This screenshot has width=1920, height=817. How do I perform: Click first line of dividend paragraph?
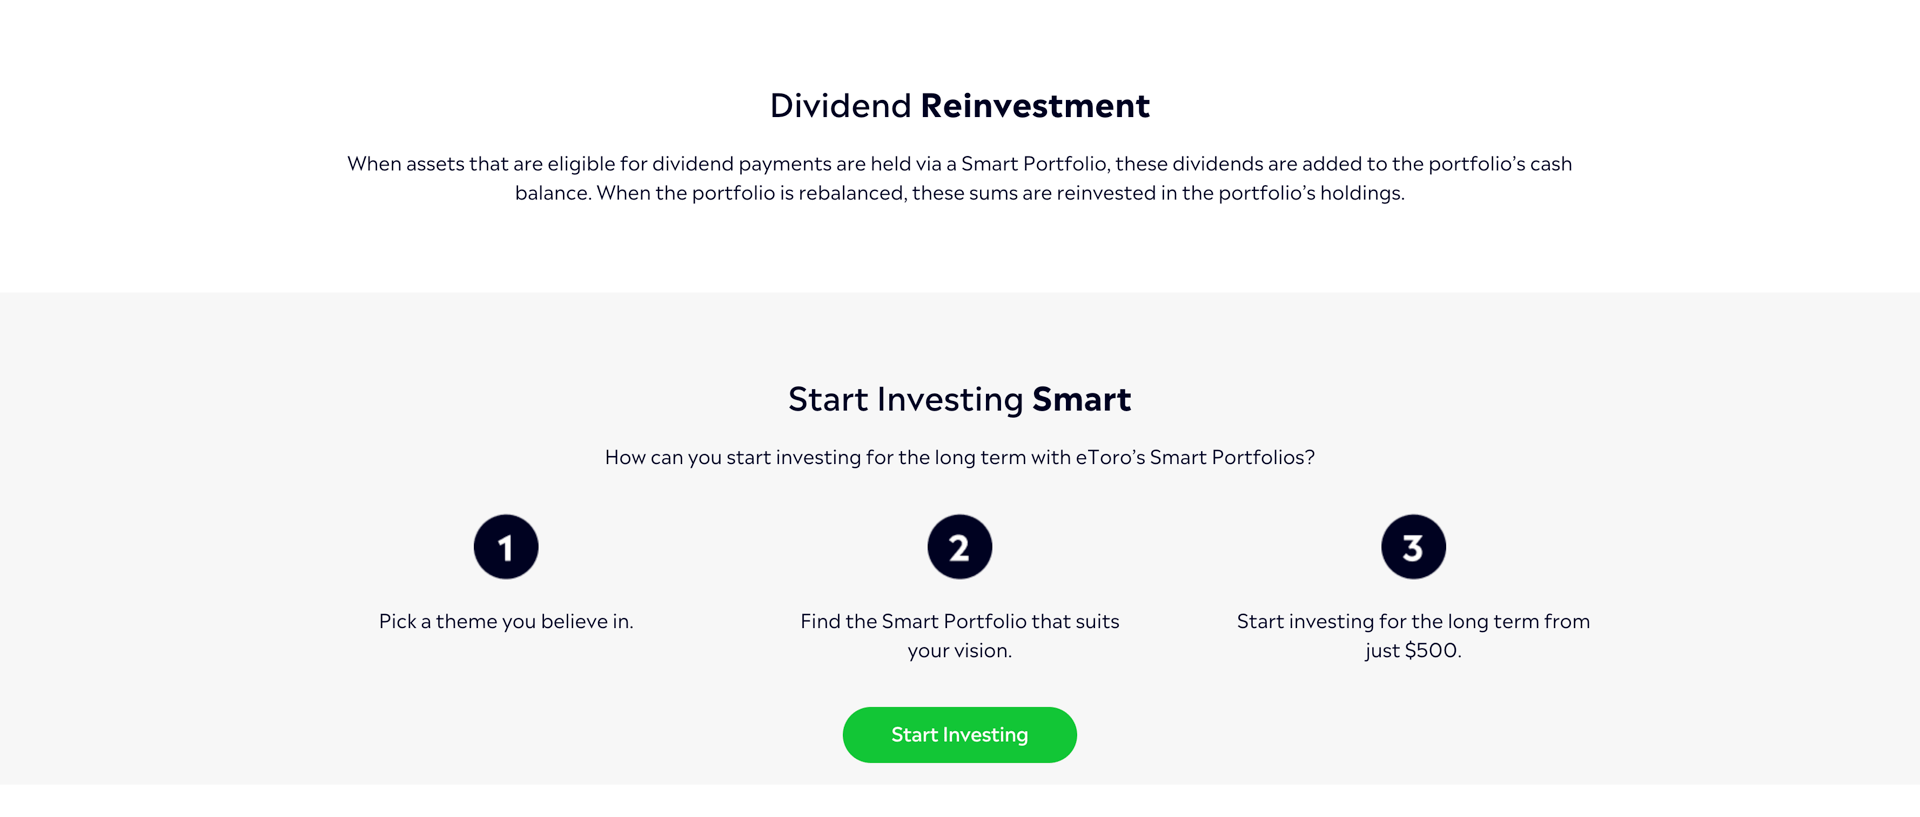960,164
